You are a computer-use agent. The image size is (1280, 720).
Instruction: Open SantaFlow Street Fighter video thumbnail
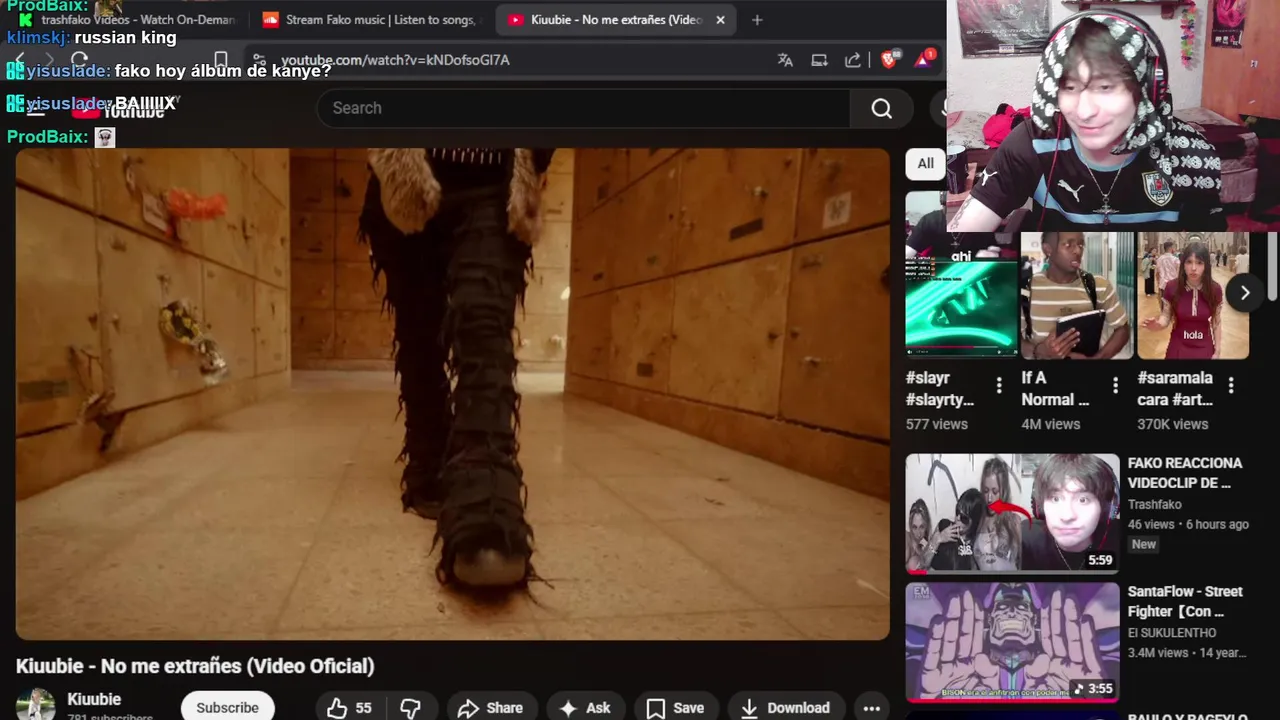click(x=1012, y=642)
